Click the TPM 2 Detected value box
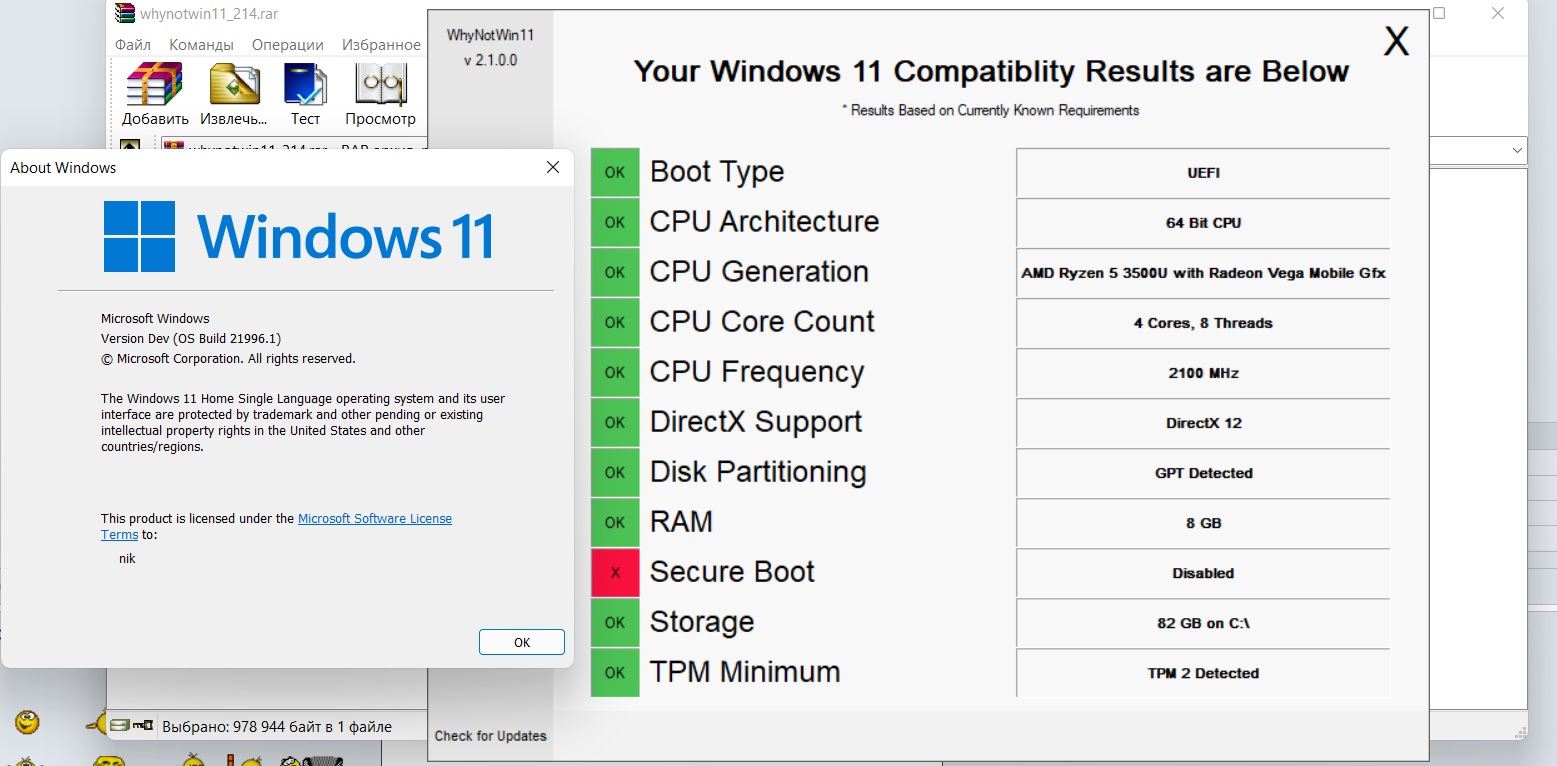1557x766 pixels. pos(1203,673)
